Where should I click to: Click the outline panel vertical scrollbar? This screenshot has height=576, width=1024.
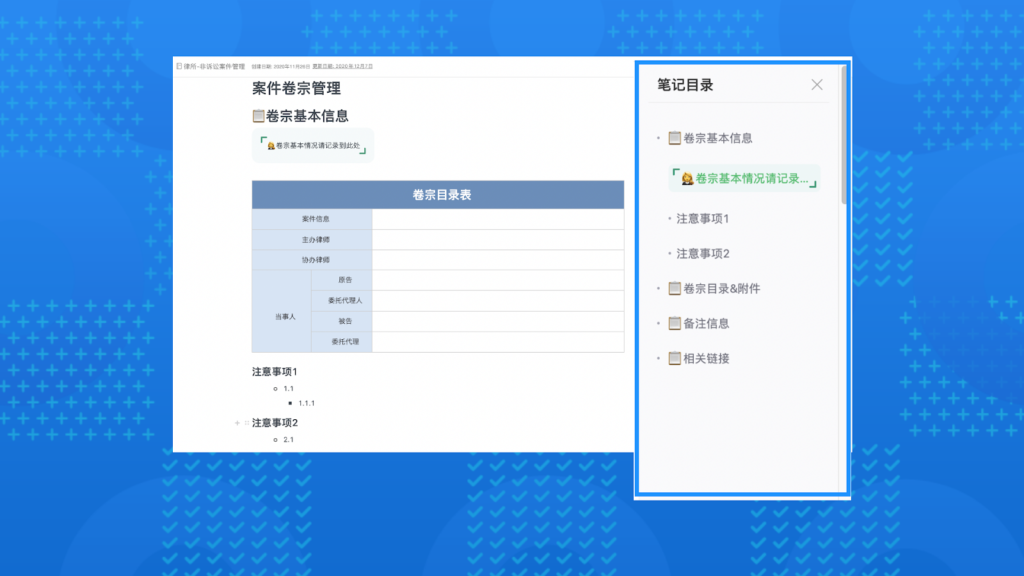(x=844, y=135)
